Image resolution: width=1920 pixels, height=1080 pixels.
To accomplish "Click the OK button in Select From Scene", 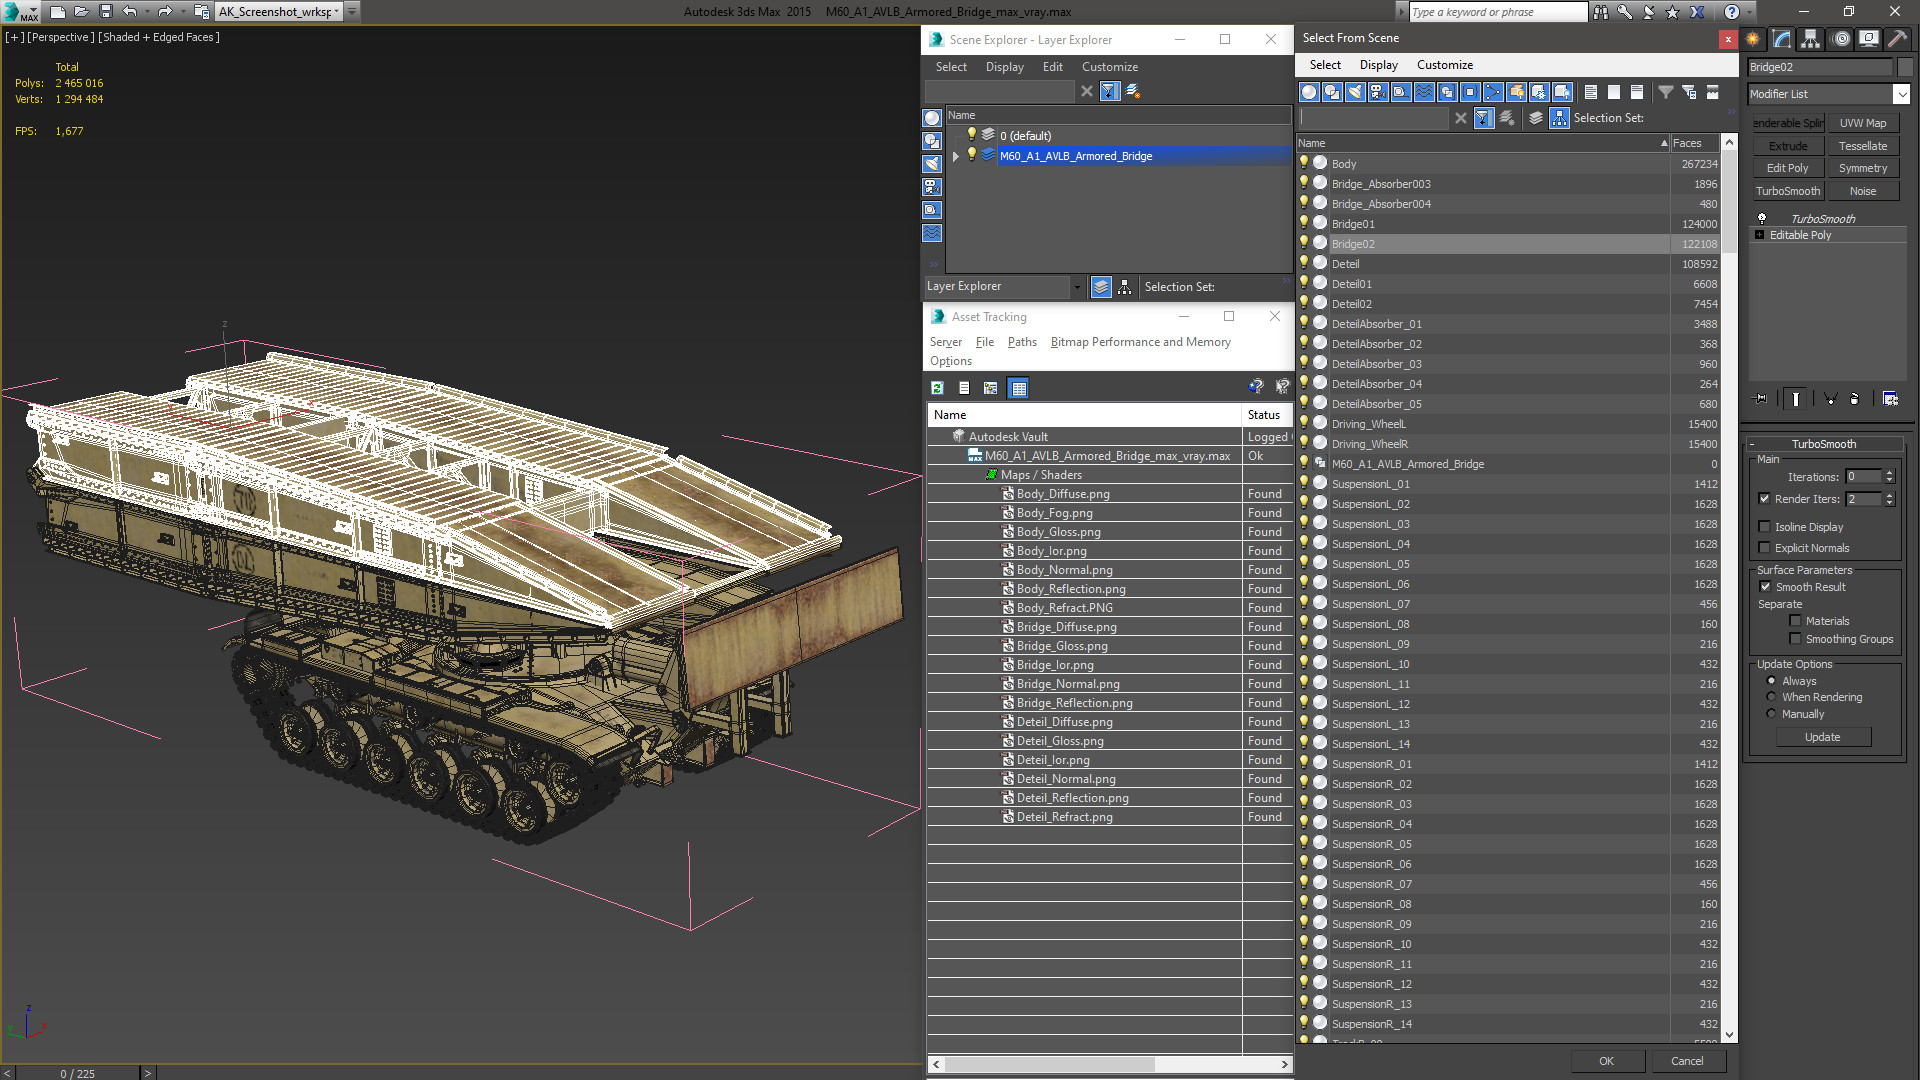I will 1606,1061.
